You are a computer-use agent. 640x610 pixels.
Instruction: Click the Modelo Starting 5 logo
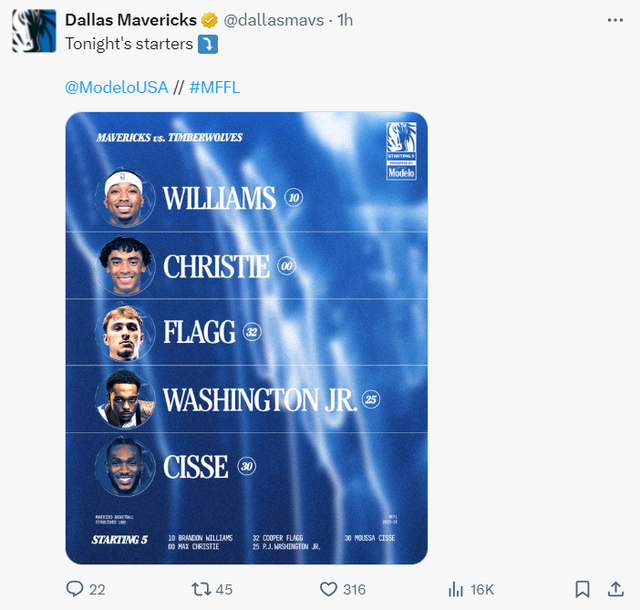pos(400,151)
